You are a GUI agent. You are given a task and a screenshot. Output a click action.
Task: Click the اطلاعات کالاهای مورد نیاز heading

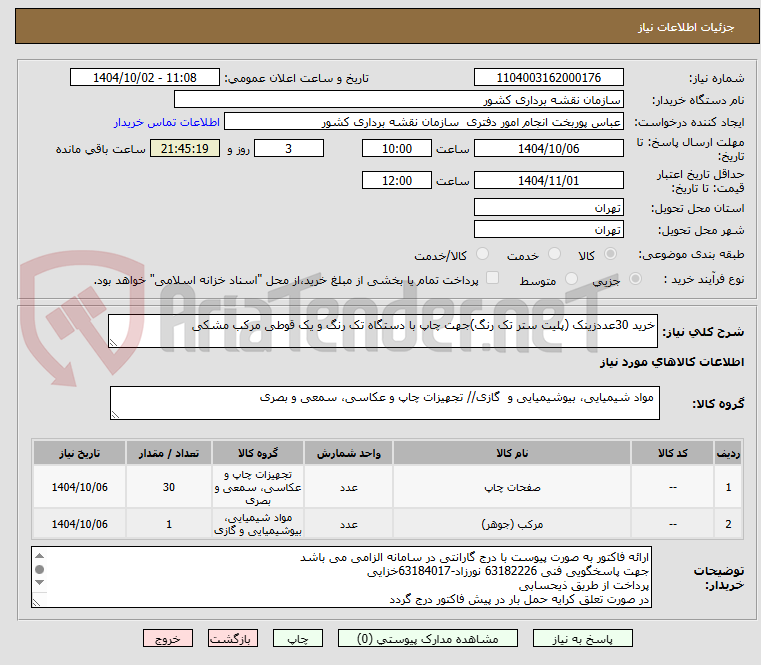pyautogui.click(x=672, y=362)
